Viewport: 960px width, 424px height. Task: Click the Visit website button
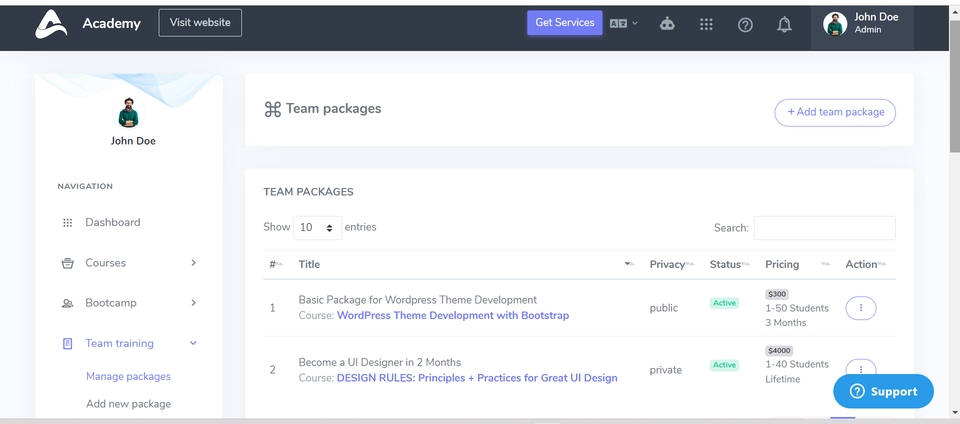200,23
